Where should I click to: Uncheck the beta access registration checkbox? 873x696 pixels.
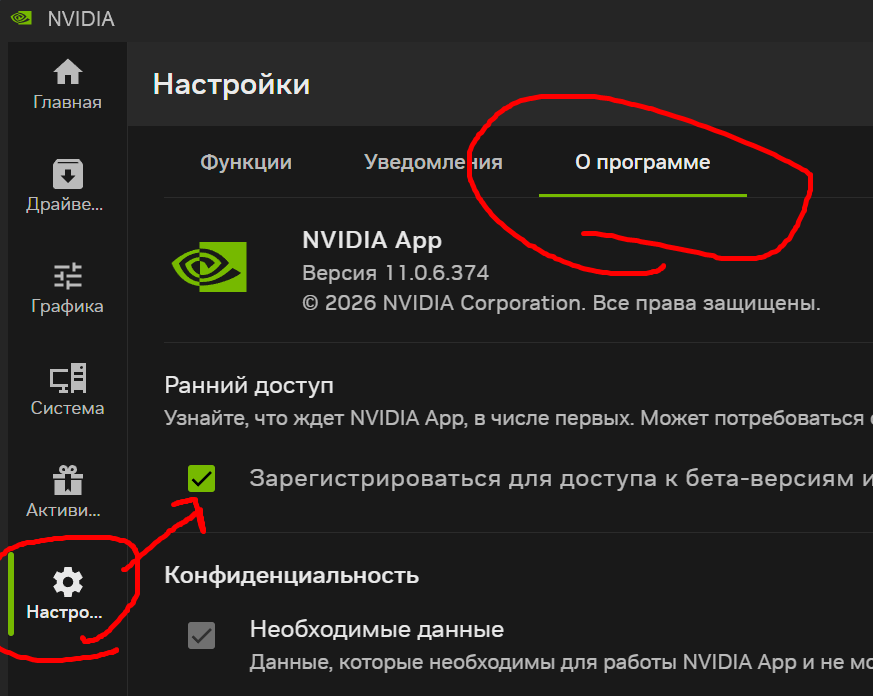202,479
